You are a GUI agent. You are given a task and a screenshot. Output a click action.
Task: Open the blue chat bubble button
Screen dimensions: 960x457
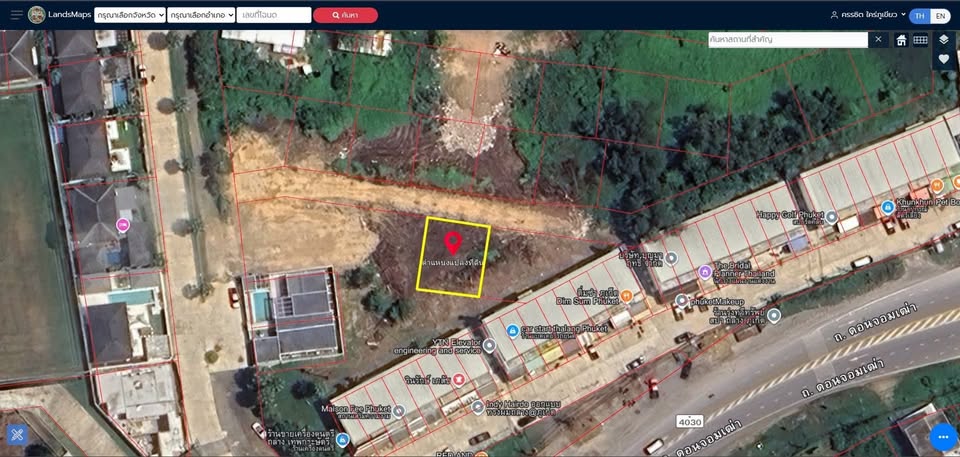943,437
